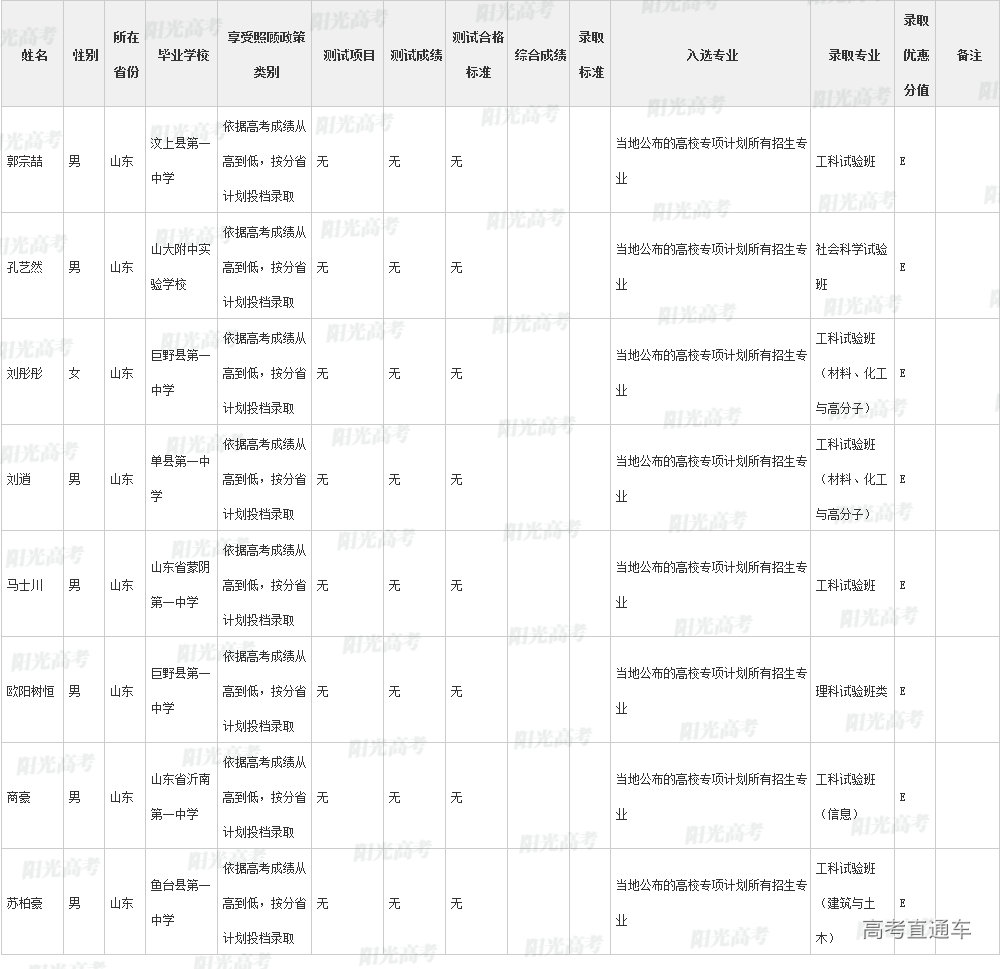1000x969 pixels.
Task: Click the 录取专业 column header
Action: 853,55
